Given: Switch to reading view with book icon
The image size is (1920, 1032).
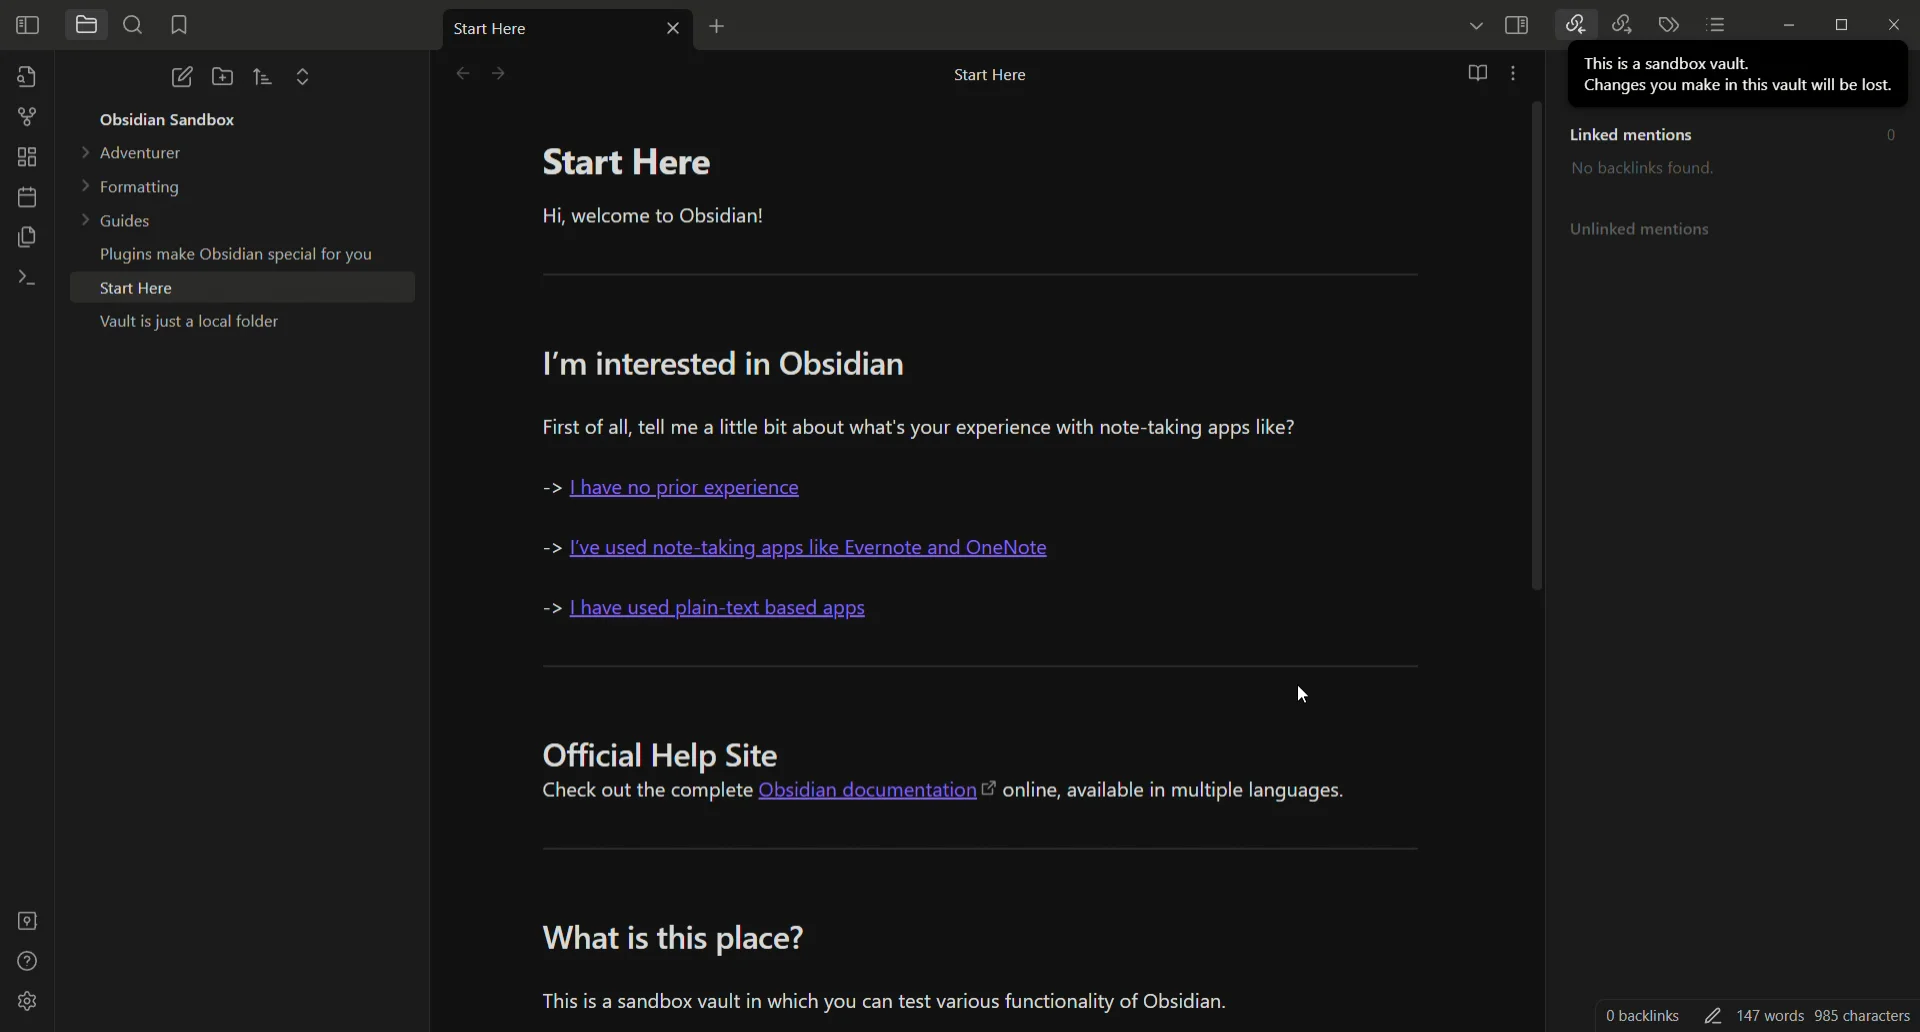Looking at the screenshot, I should (x=1478, y=74).
